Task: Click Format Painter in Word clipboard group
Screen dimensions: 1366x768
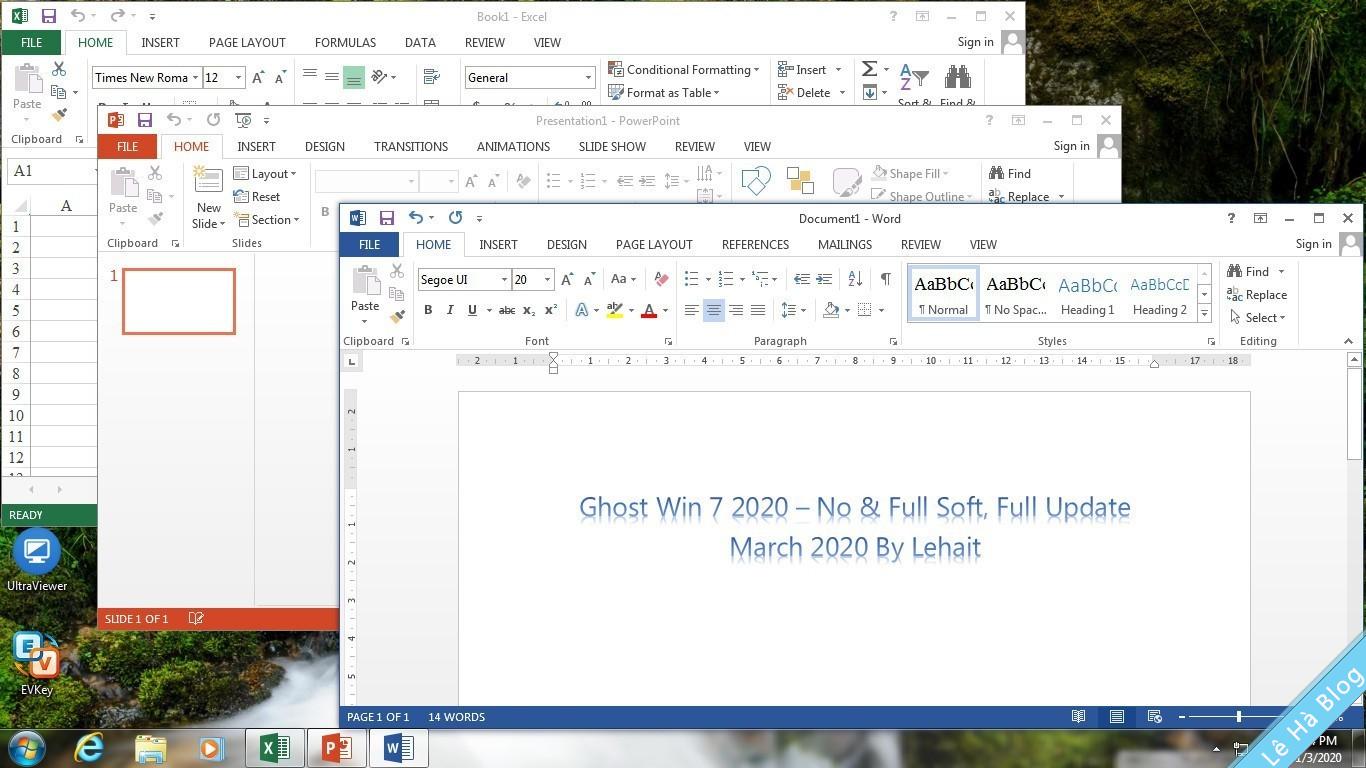Action: [397, 316]
